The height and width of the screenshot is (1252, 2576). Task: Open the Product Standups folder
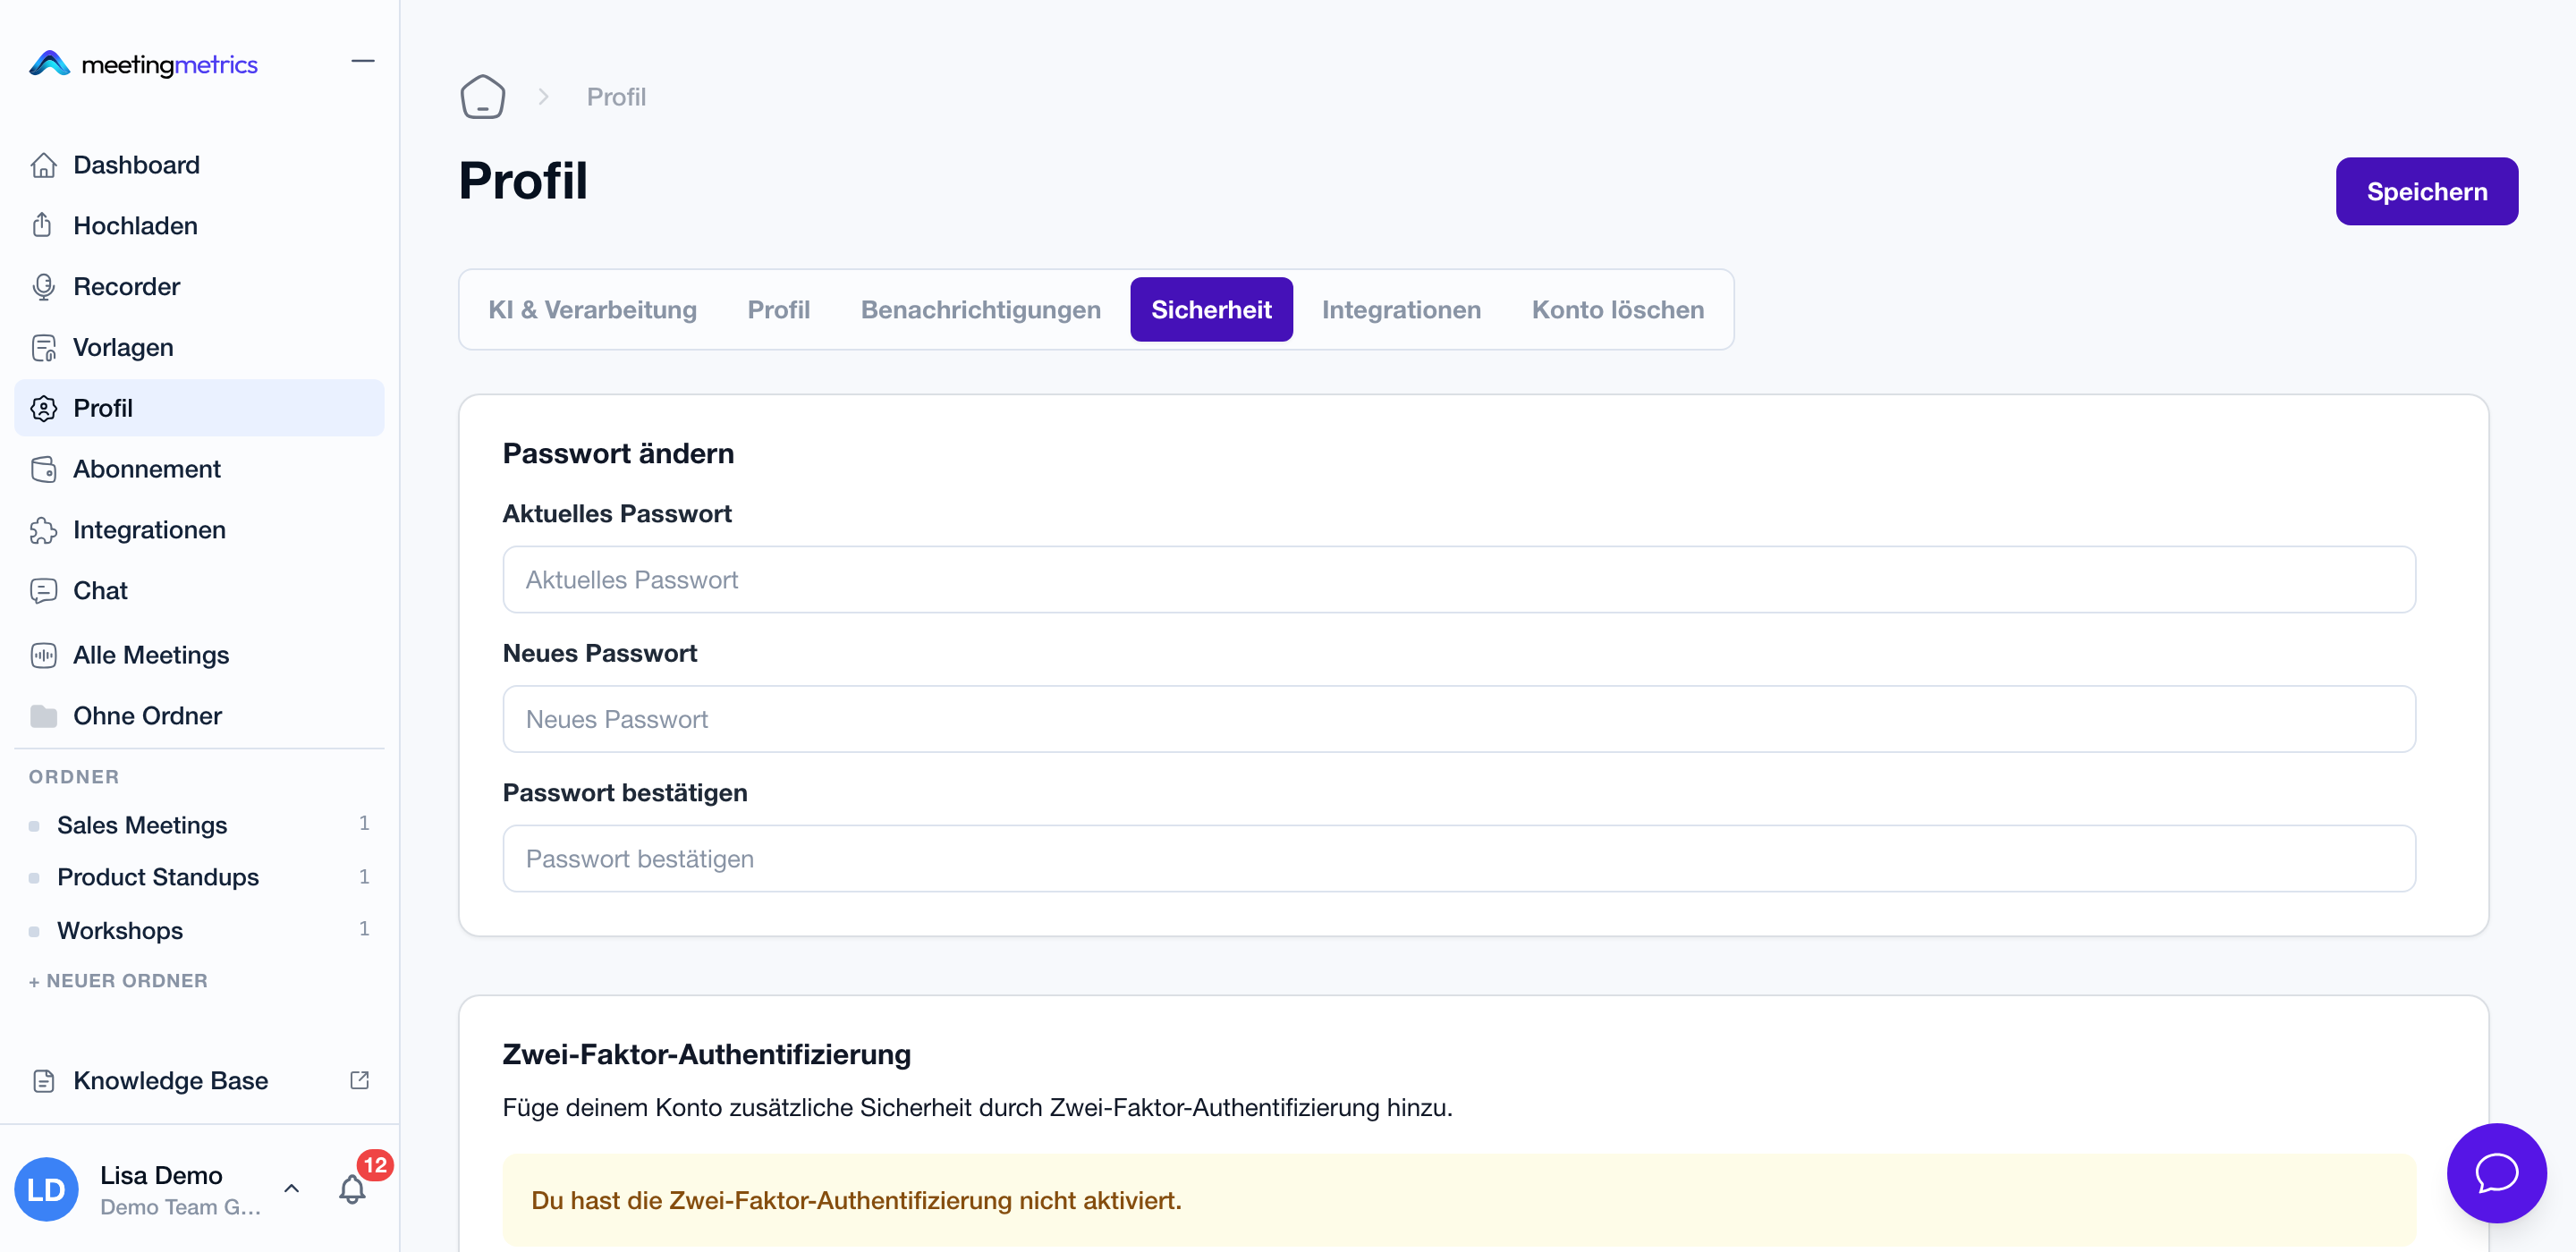(x=199, y=877)
